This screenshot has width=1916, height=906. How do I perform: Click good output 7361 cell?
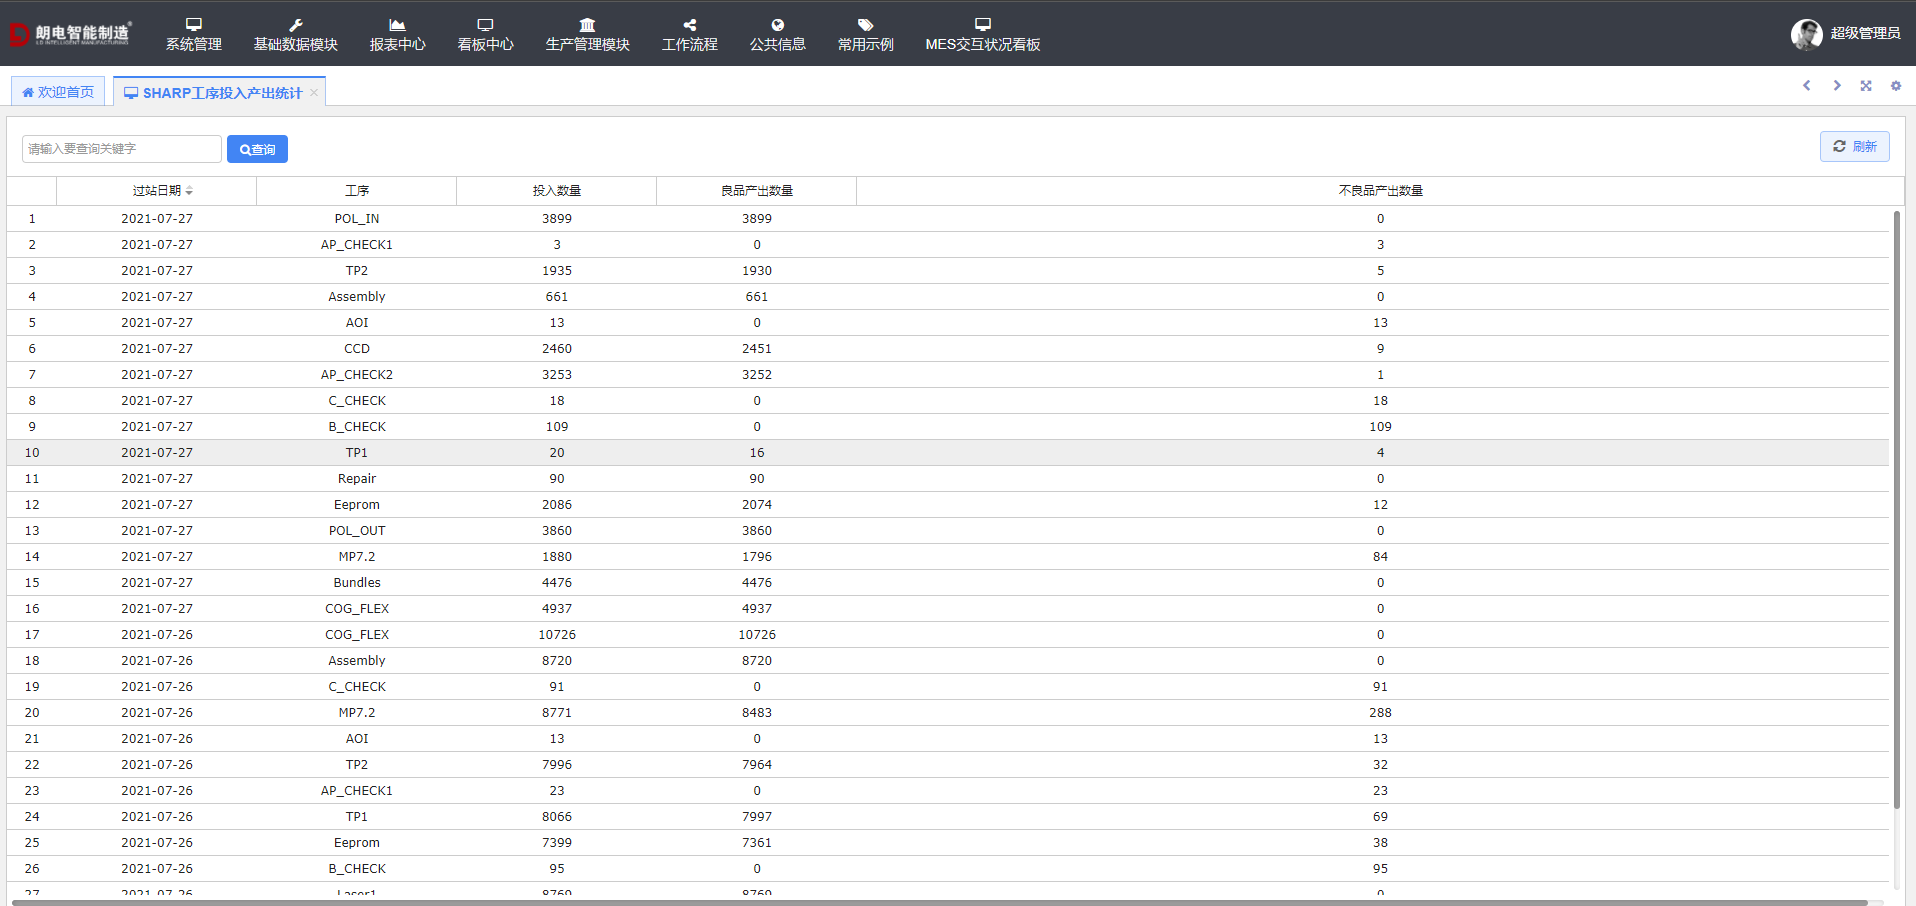tap(757, 843)
